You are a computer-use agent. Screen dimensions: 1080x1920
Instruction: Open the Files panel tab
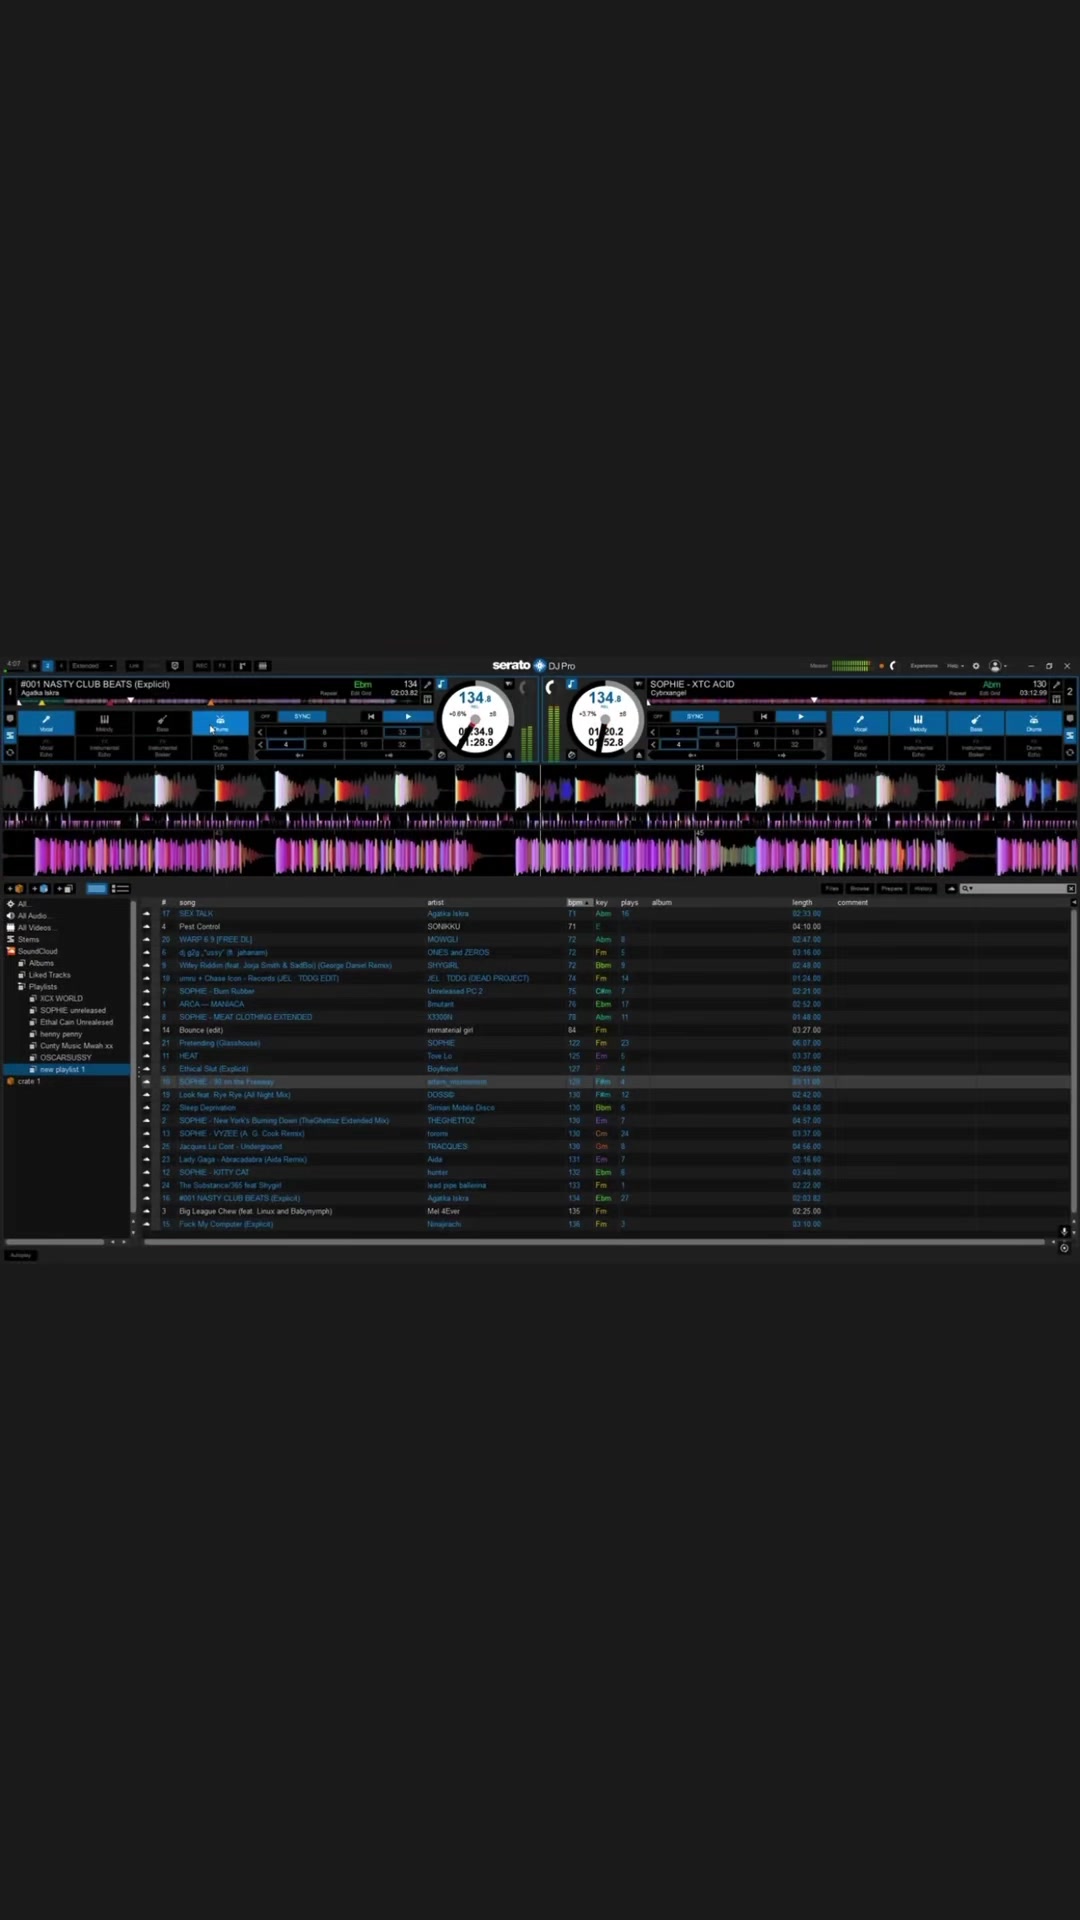click(x=832, y=888)
